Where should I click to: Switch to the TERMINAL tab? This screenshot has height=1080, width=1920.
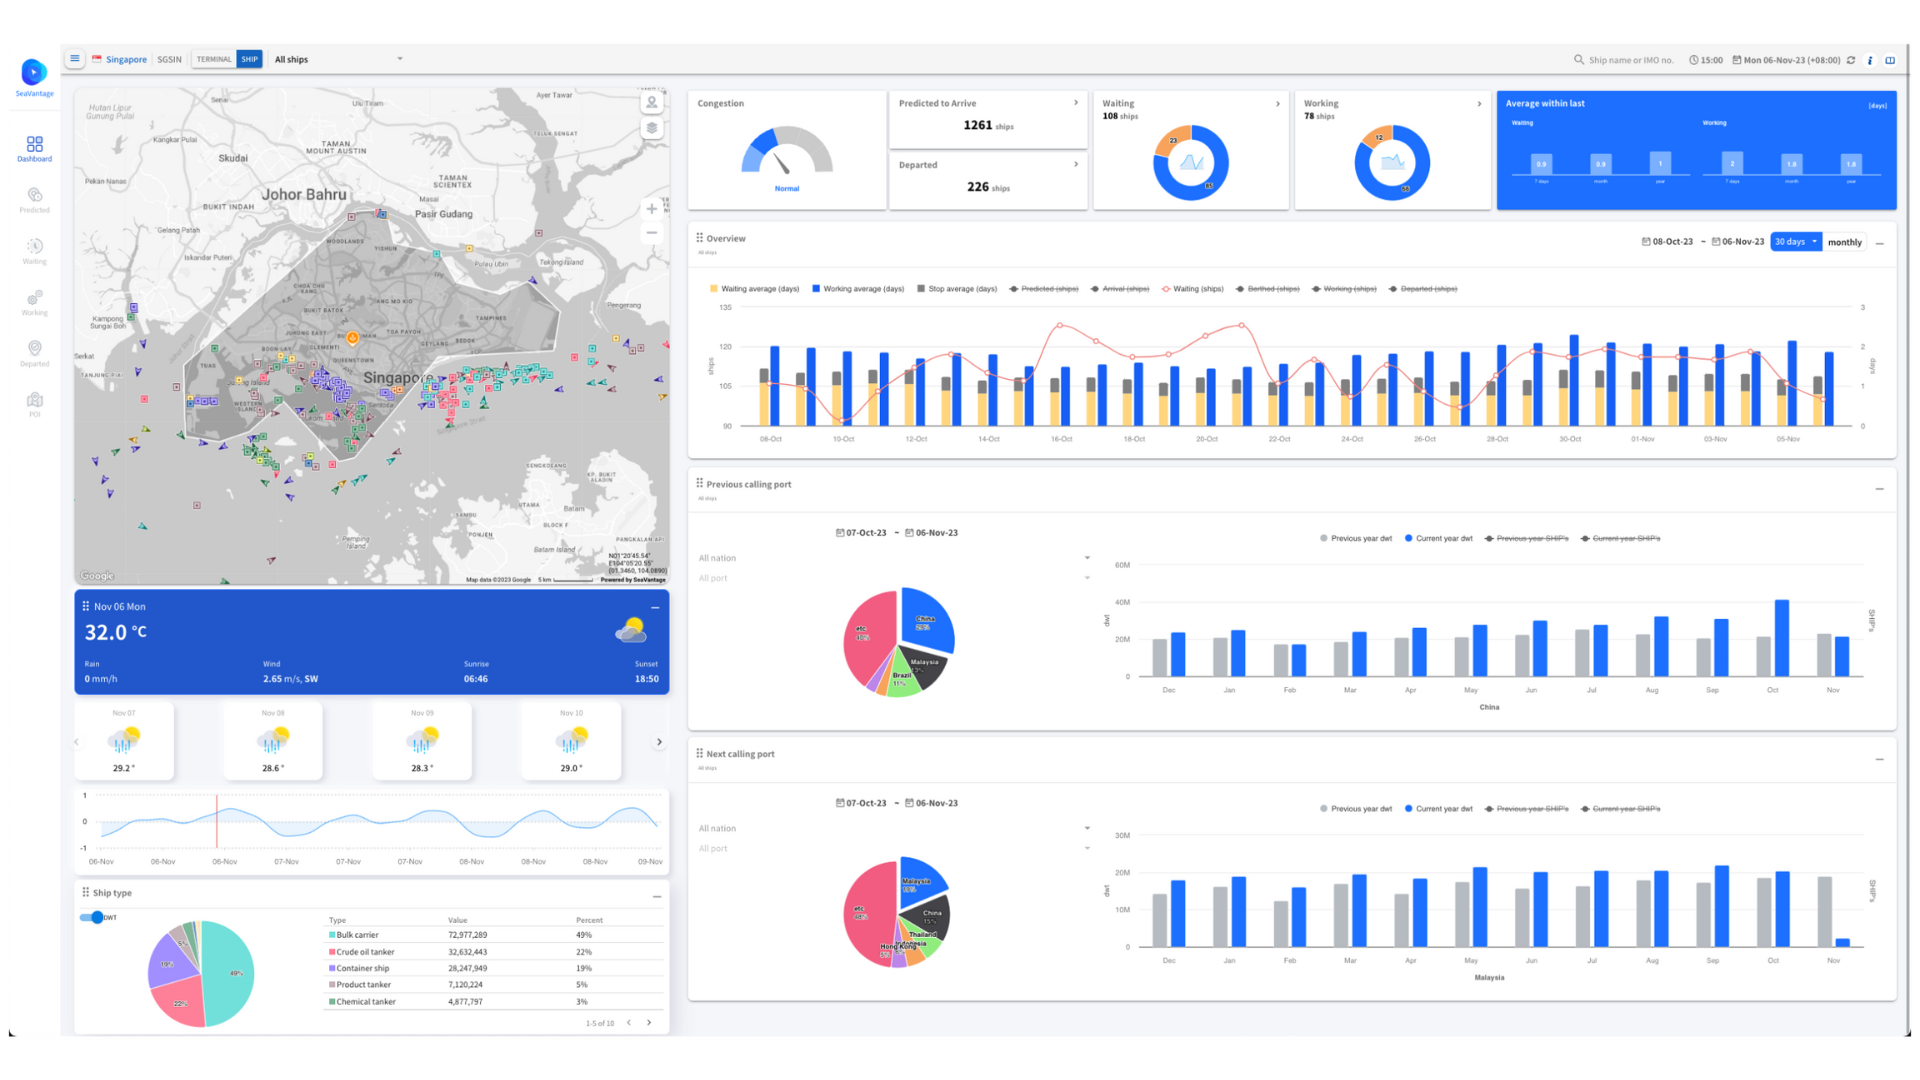(214, 59)
